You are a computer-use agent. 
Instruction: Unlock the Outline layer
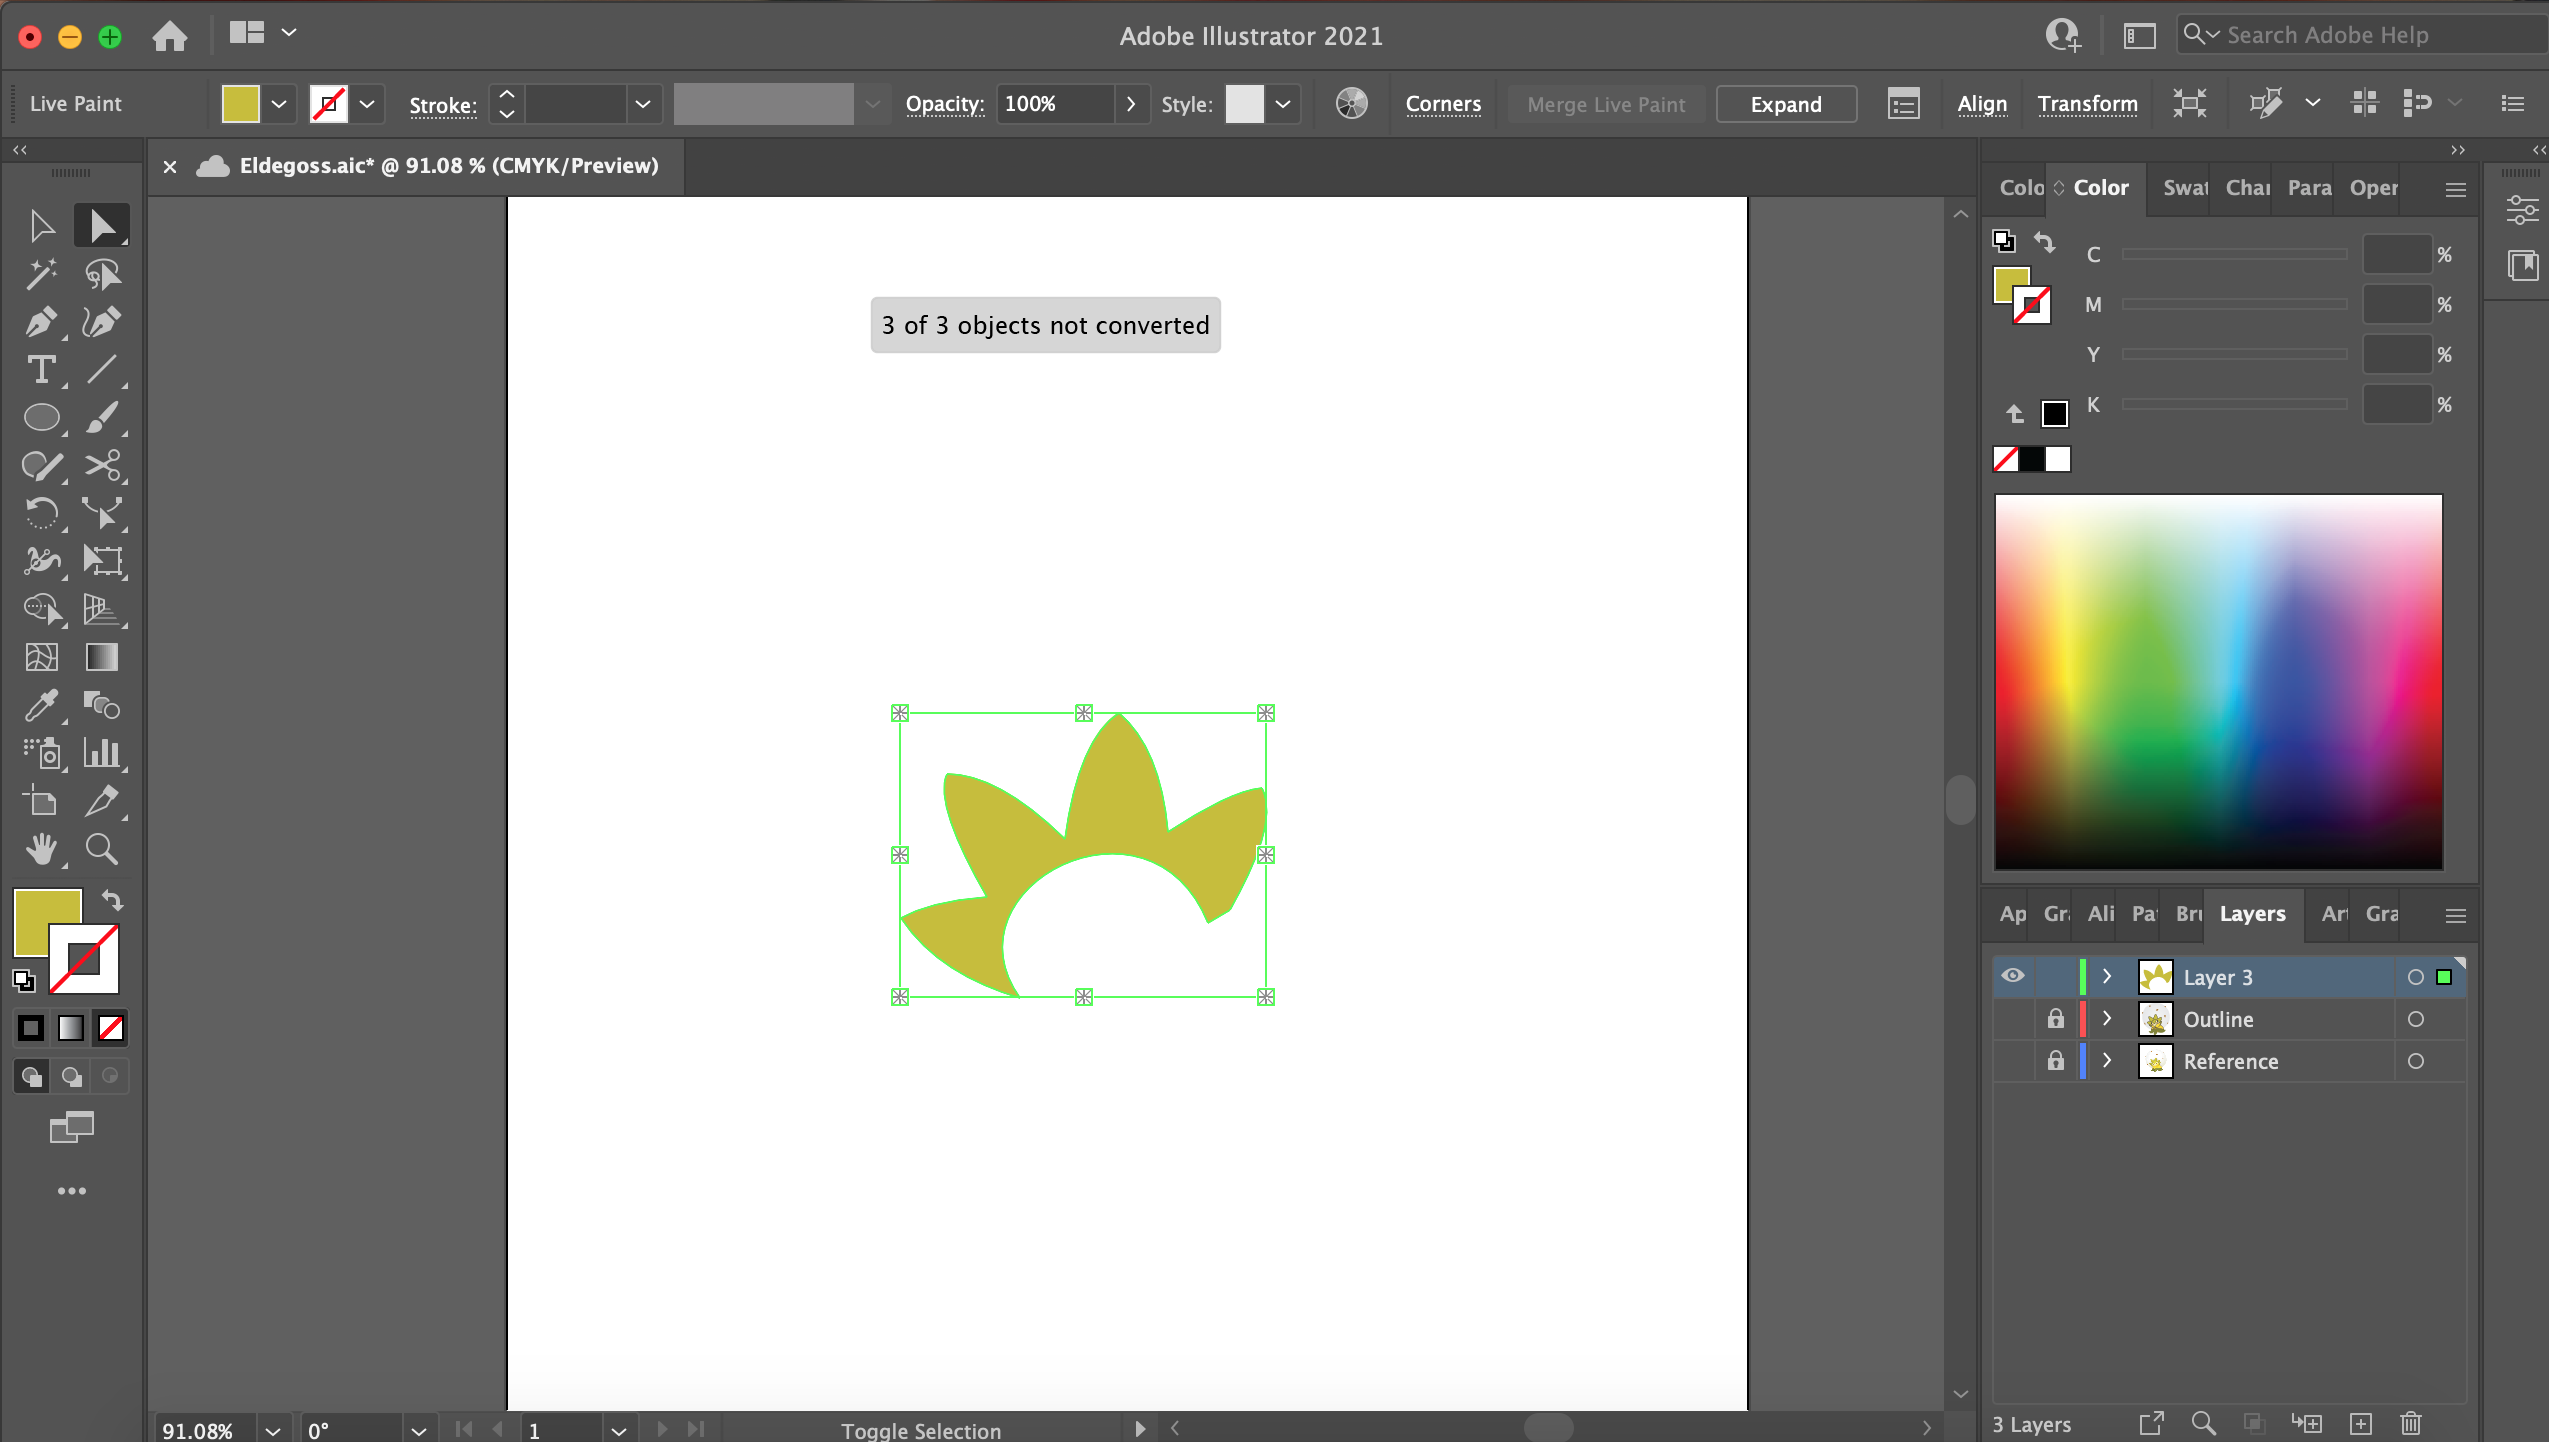point(2055,1019)
